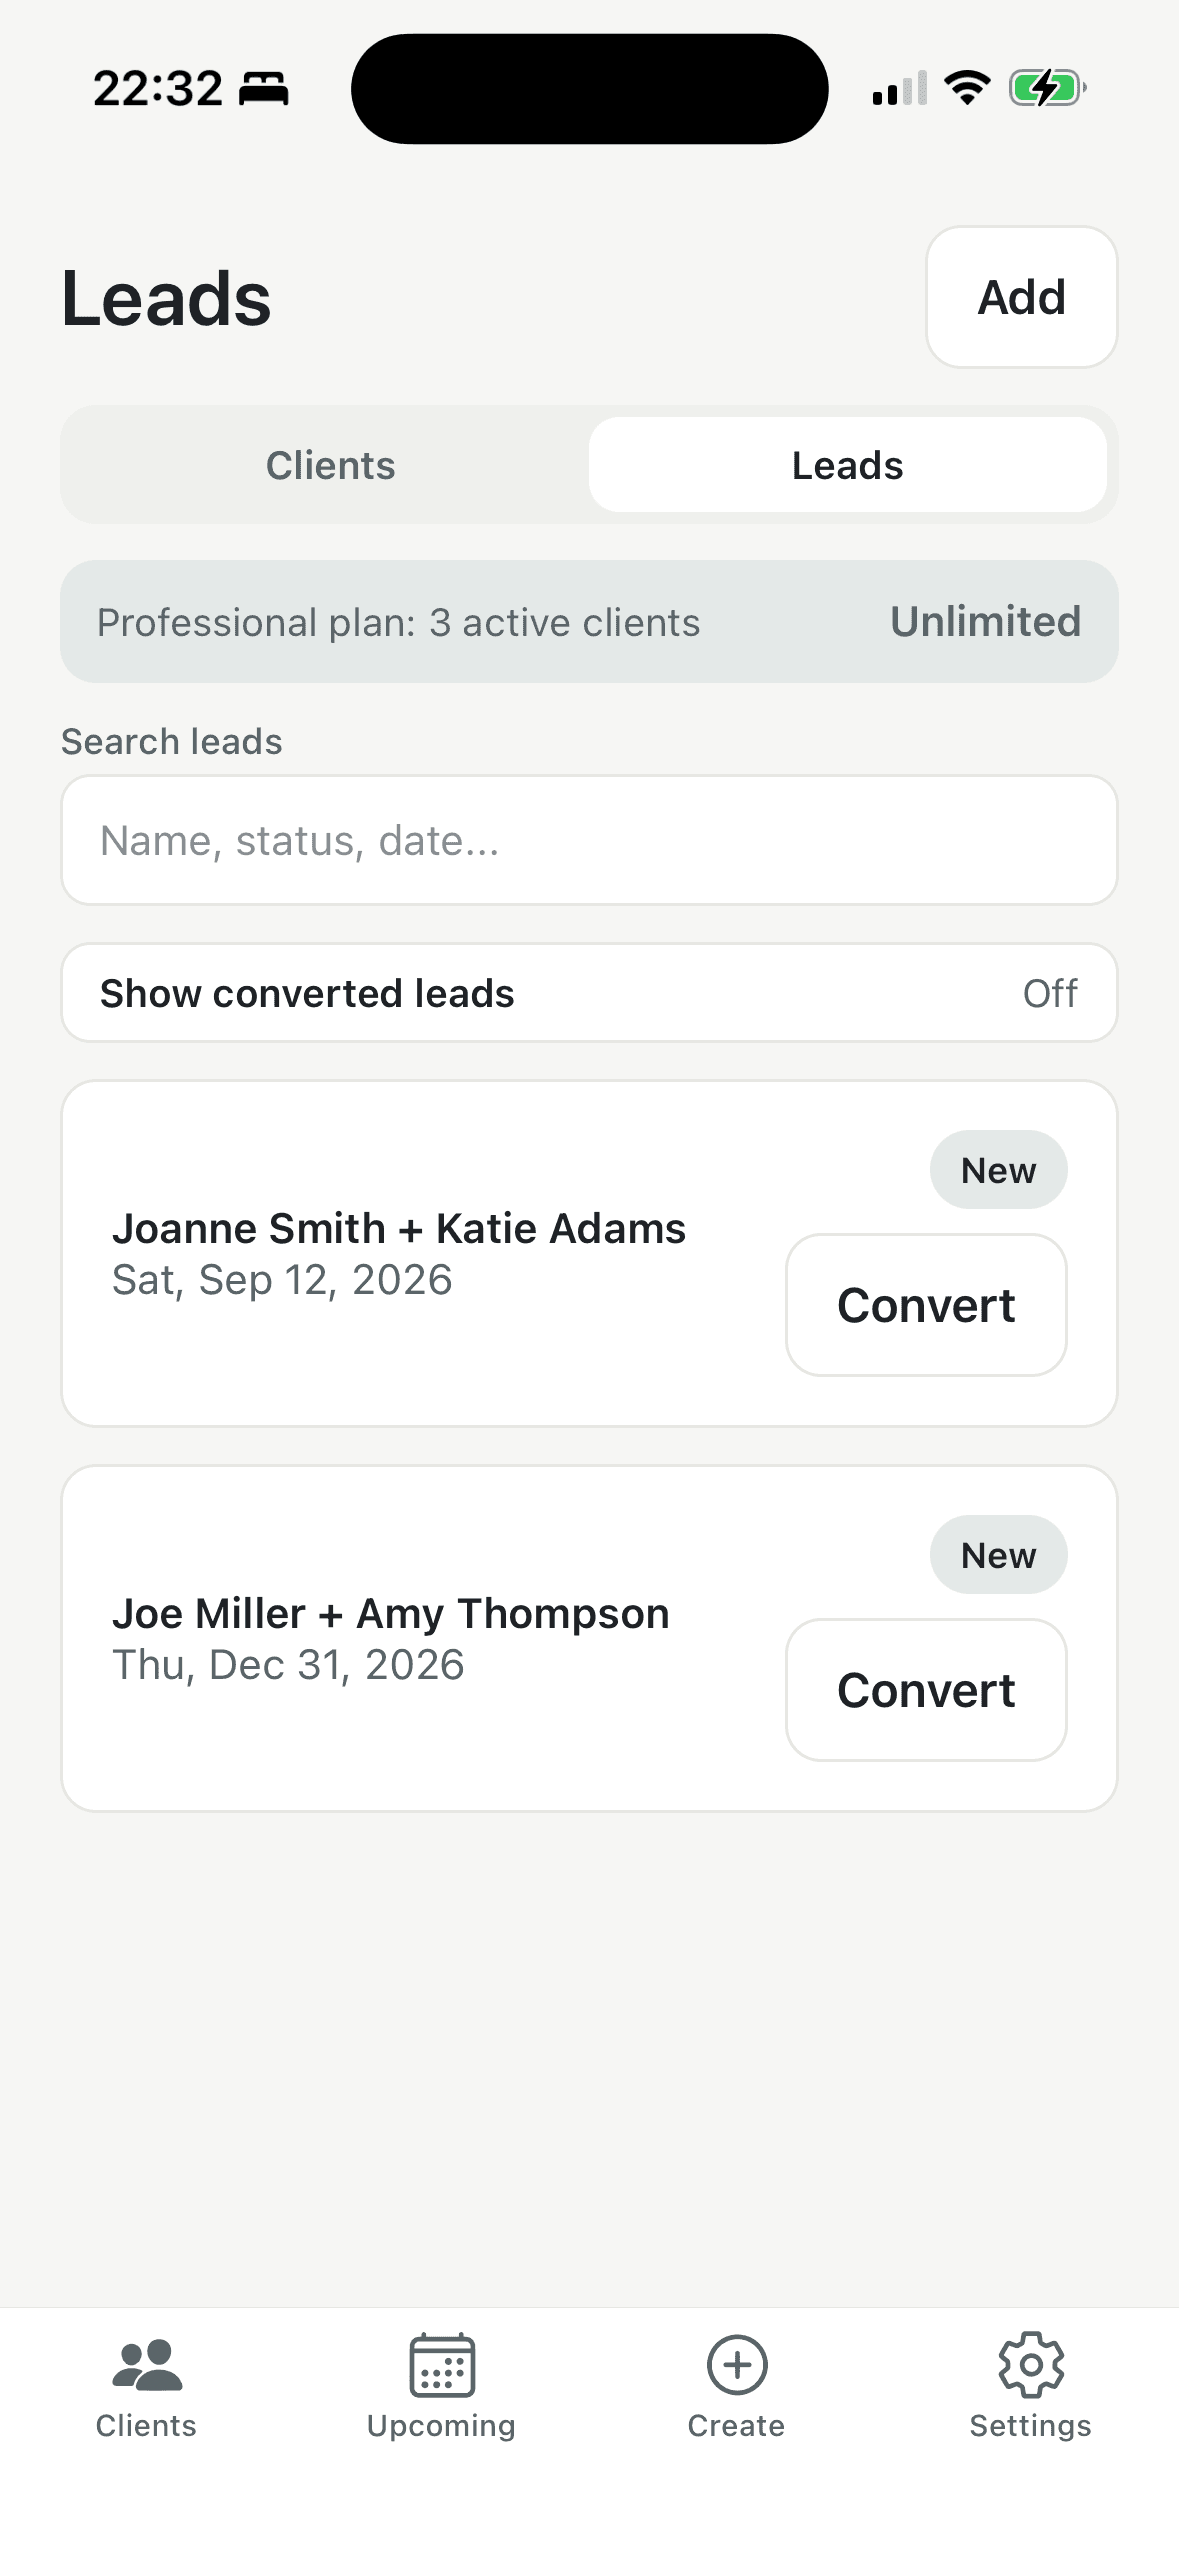Open the Settings gear icon
Viewport: 1179px width, 2556px height.
[x=1030, y=2365]
